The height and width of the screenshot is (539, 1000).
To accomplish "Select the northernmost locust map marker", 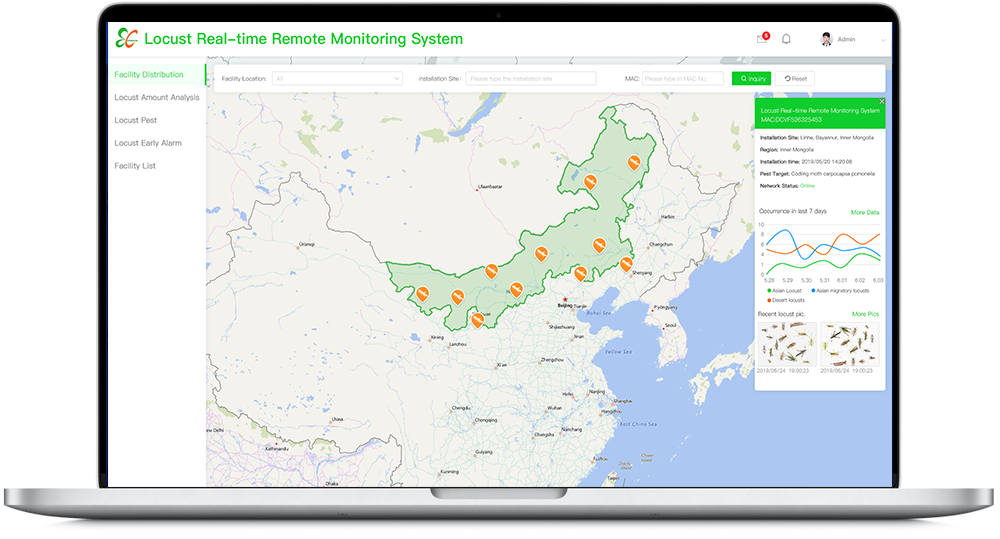I will pos(632,162).
